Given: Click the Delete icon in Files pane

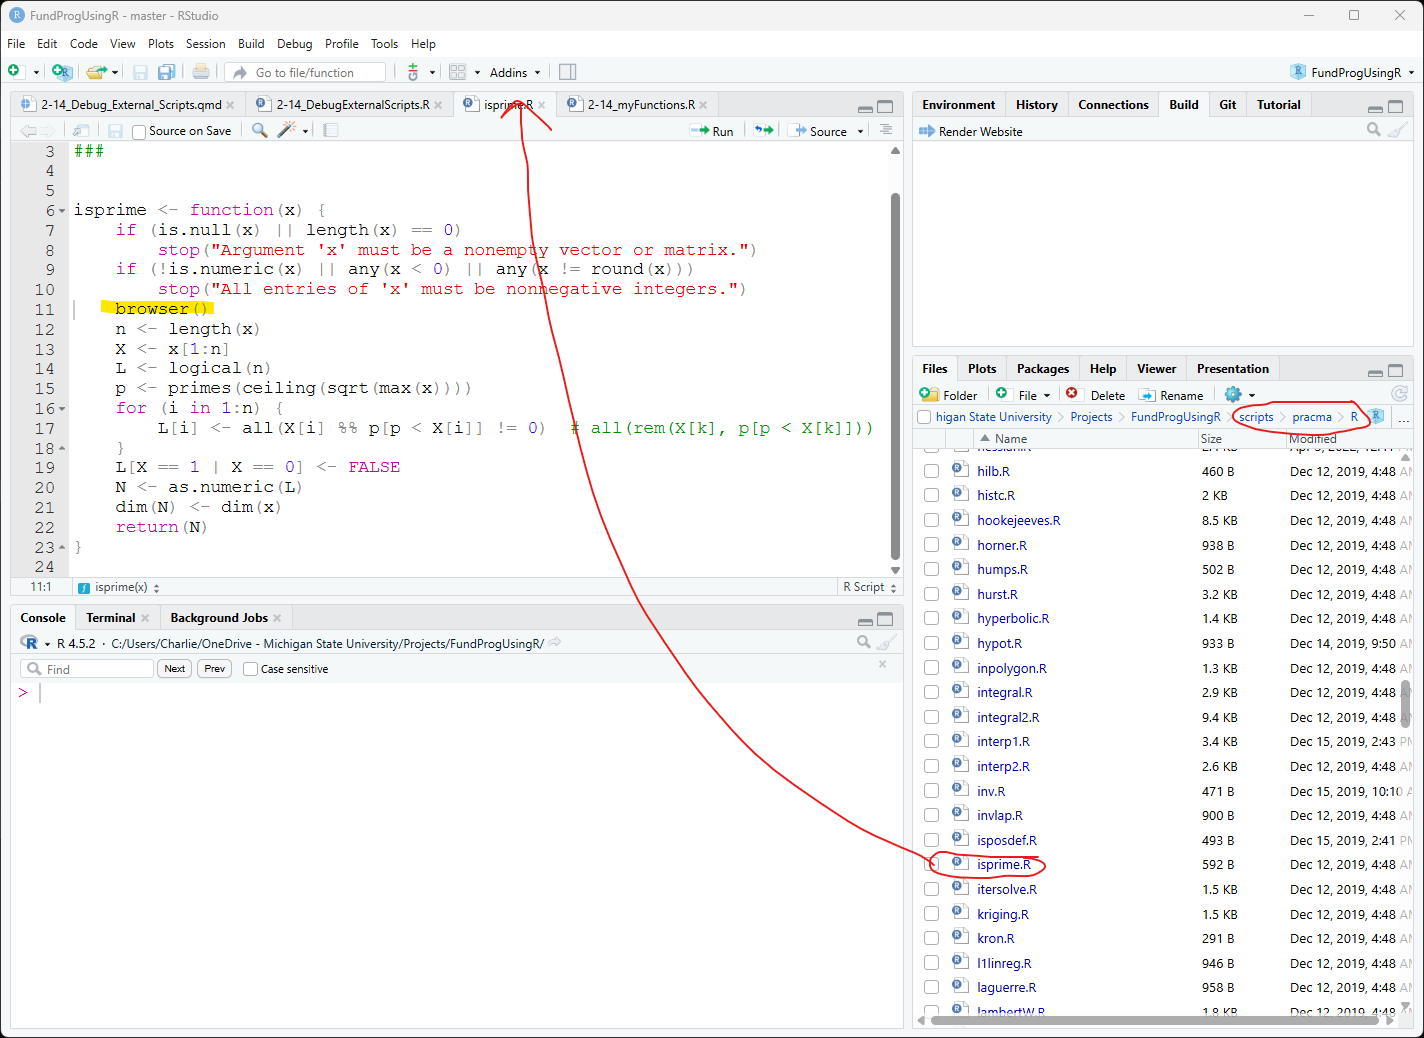Looking at the screenshot, I should (1072, 394).
